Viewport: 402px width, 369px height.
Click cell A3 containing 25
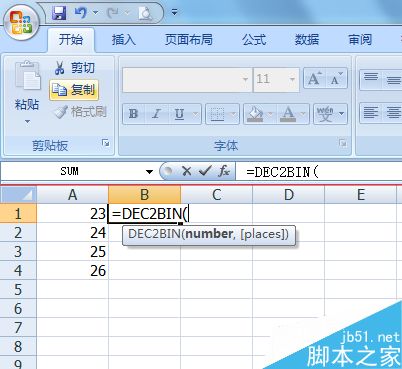coord(72,251)
